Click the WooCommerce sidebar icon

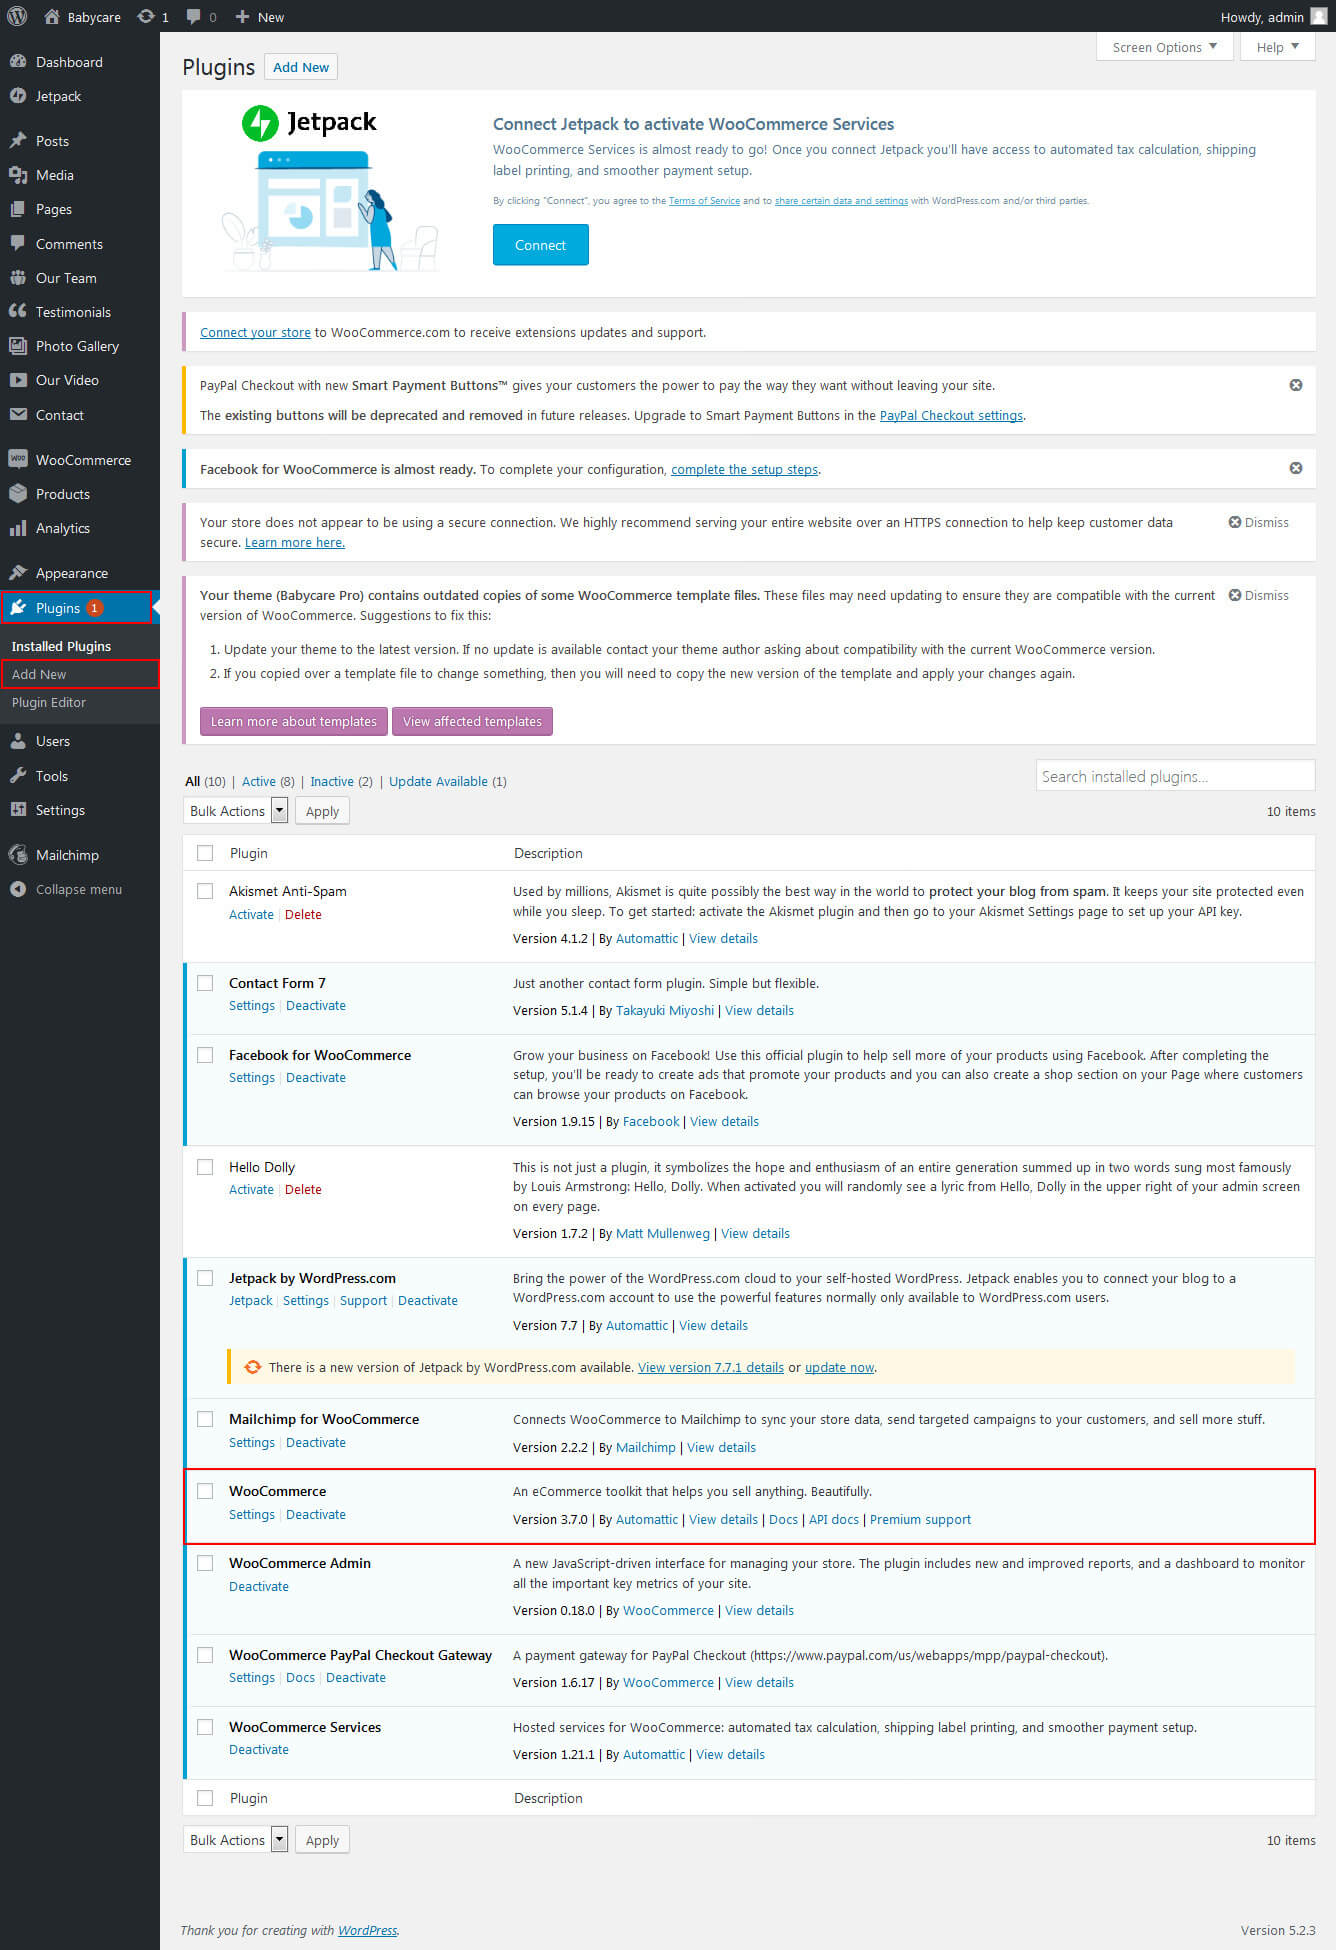[x=18, y=459]
